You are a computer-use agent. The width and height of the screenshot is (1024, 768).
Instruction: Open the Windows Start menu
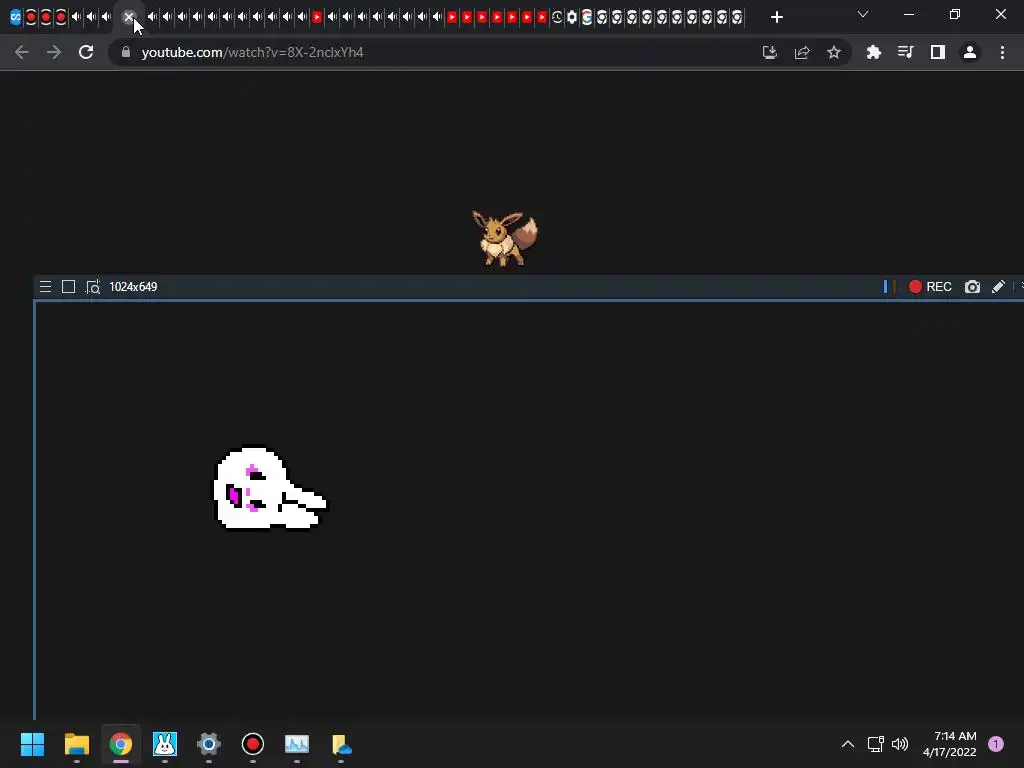coord(33,744)
